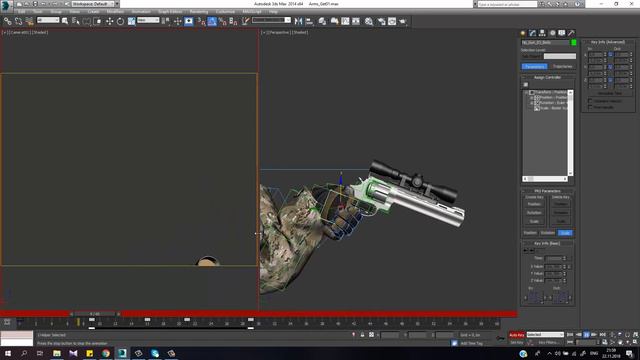Collapse the Assign Controller rollout

[x=548, y=77]
